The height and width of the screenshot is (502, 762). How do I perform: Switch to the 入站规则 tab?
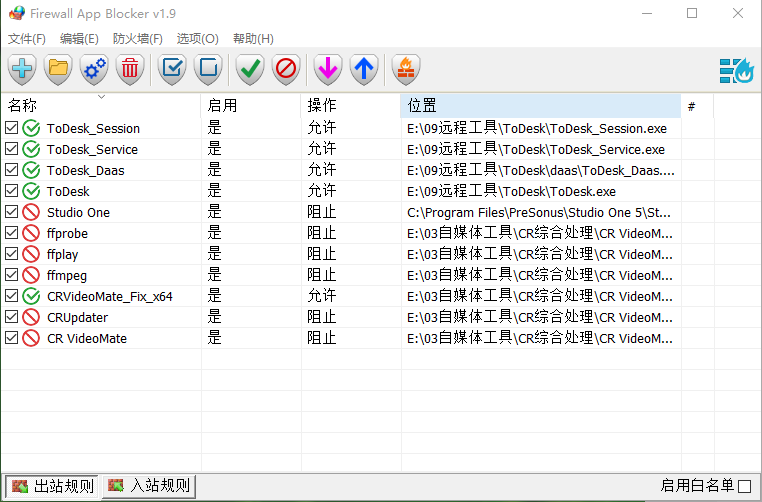(x=149, y=485)
